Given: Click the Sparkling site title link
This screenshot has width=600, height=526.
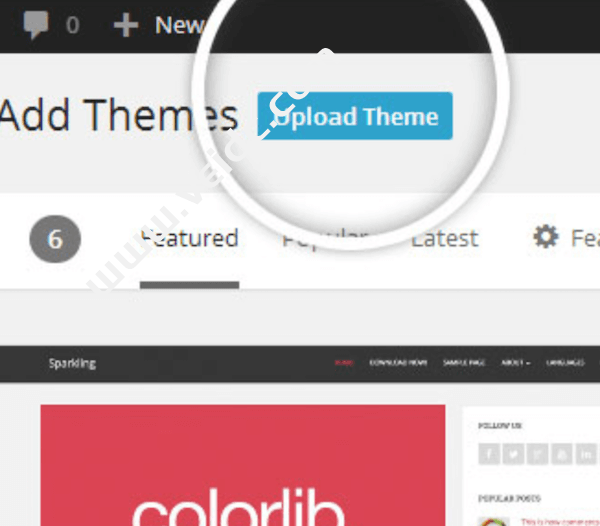Looking at the screenshot, I should click(72, 363).
